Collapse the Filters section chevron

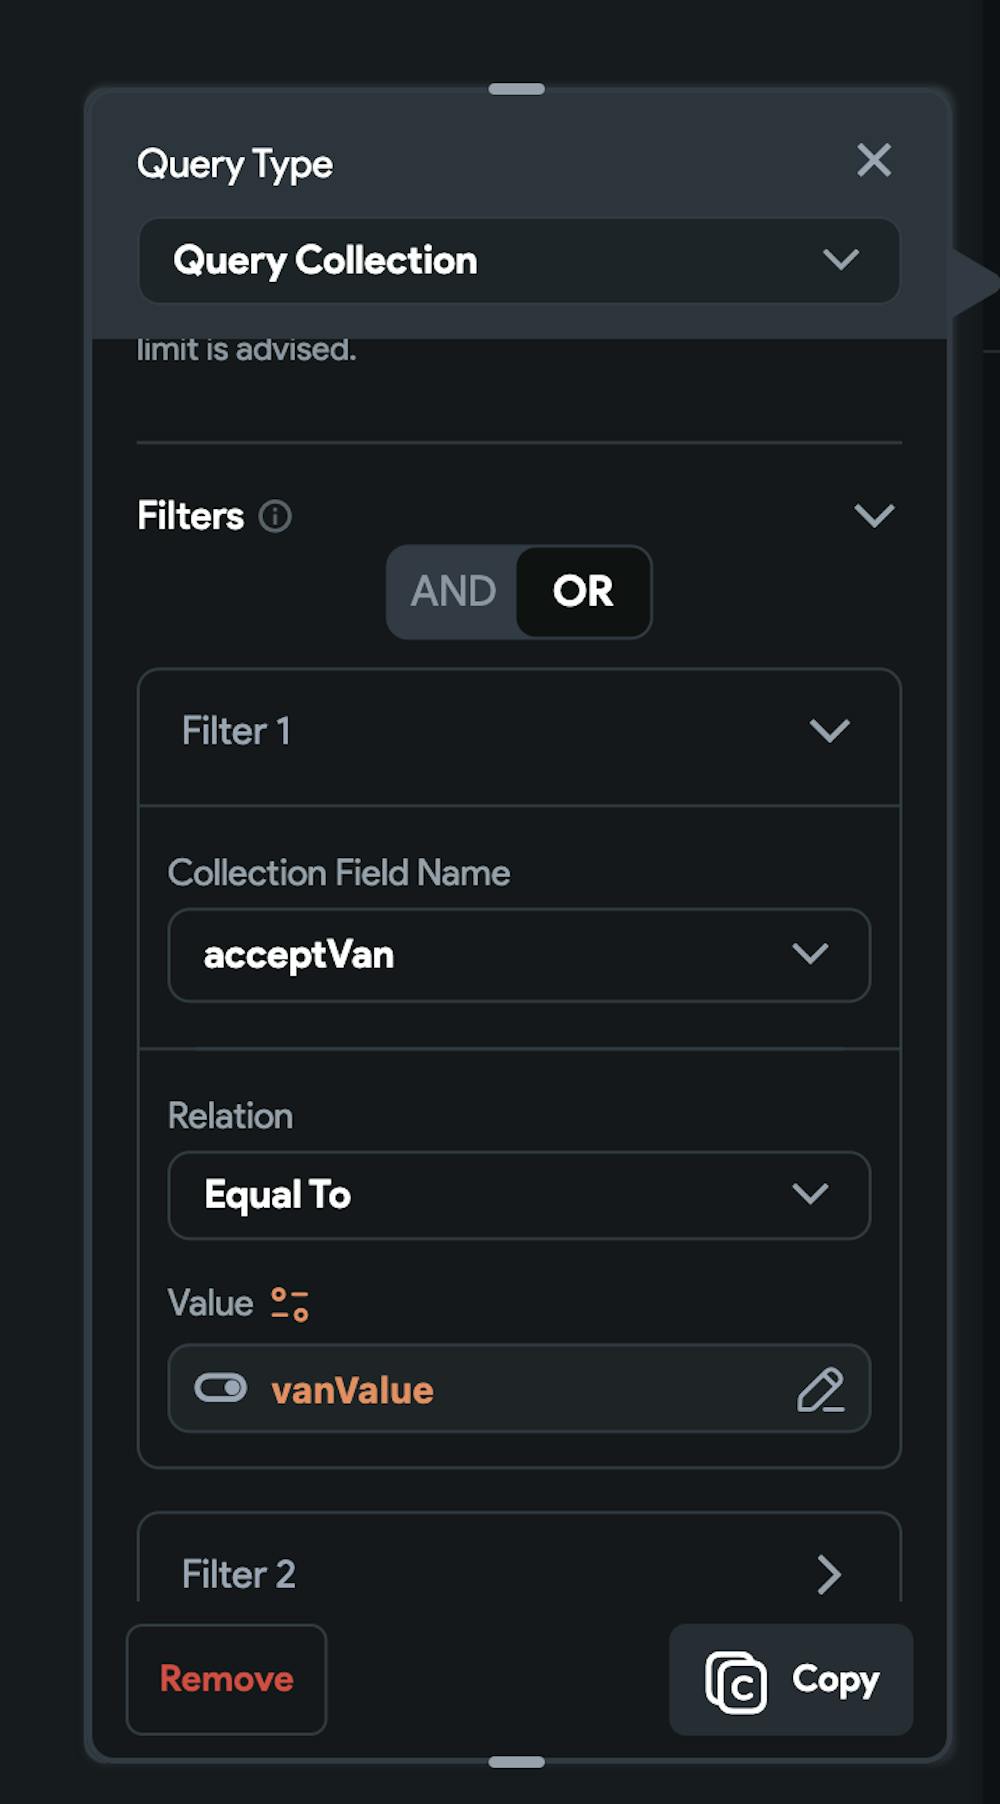tap(873, 516)
